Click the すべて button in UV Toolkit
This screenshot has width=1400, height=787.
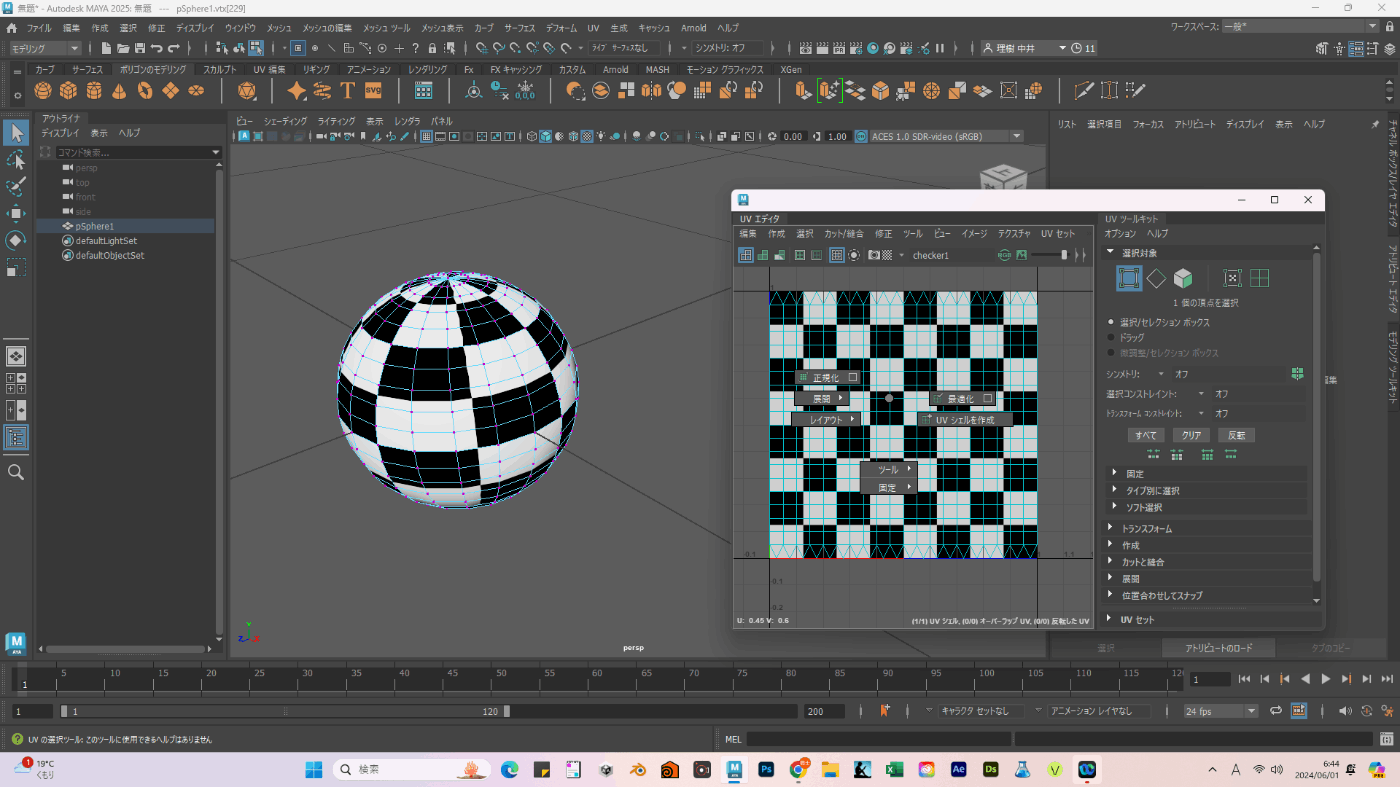point(1146,435)
